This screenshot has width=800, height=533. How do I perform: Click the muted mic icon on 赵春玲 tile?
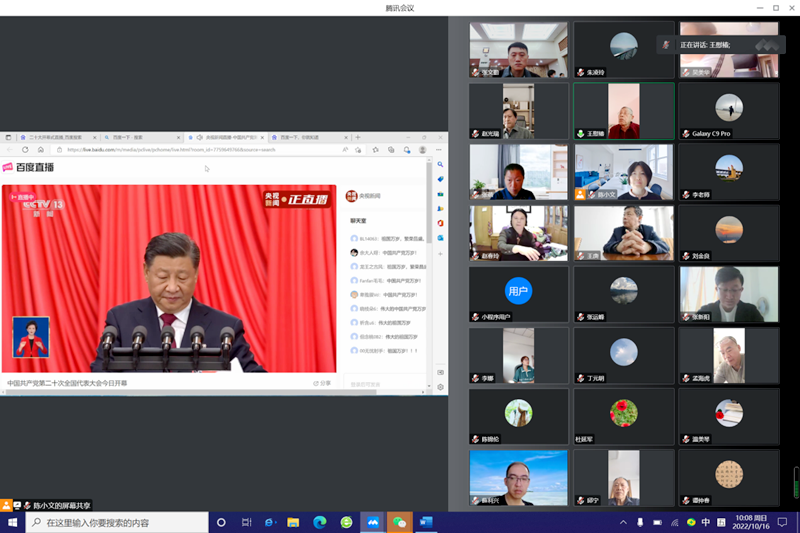coord(475,256)
